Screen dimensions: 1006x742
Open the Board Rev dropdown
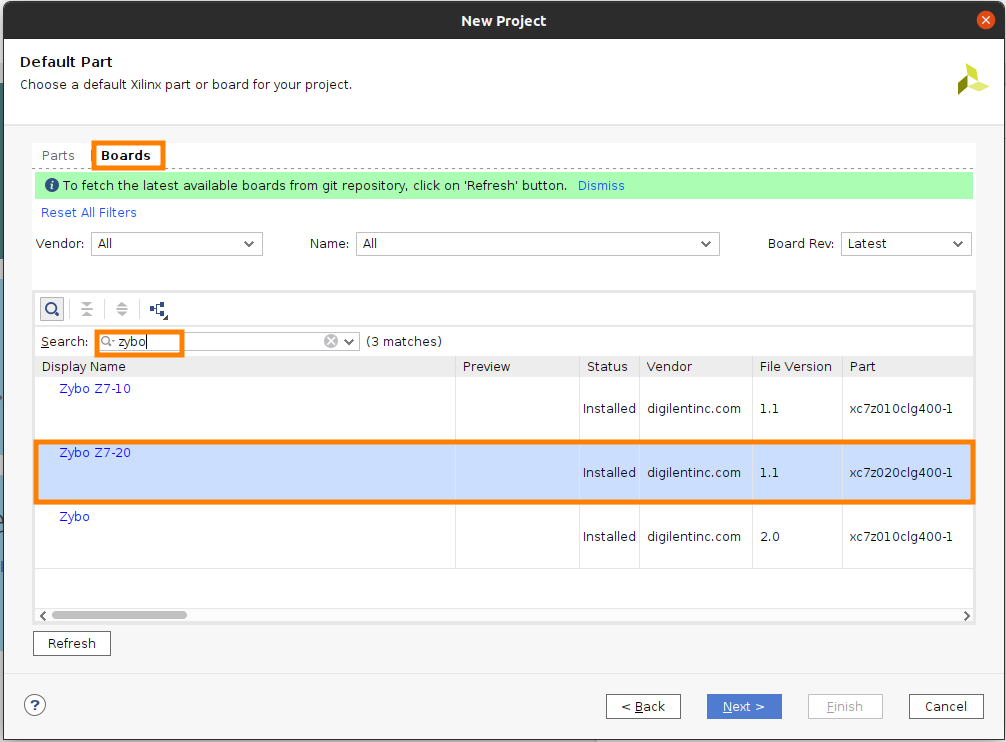click(x=906, y=244)
